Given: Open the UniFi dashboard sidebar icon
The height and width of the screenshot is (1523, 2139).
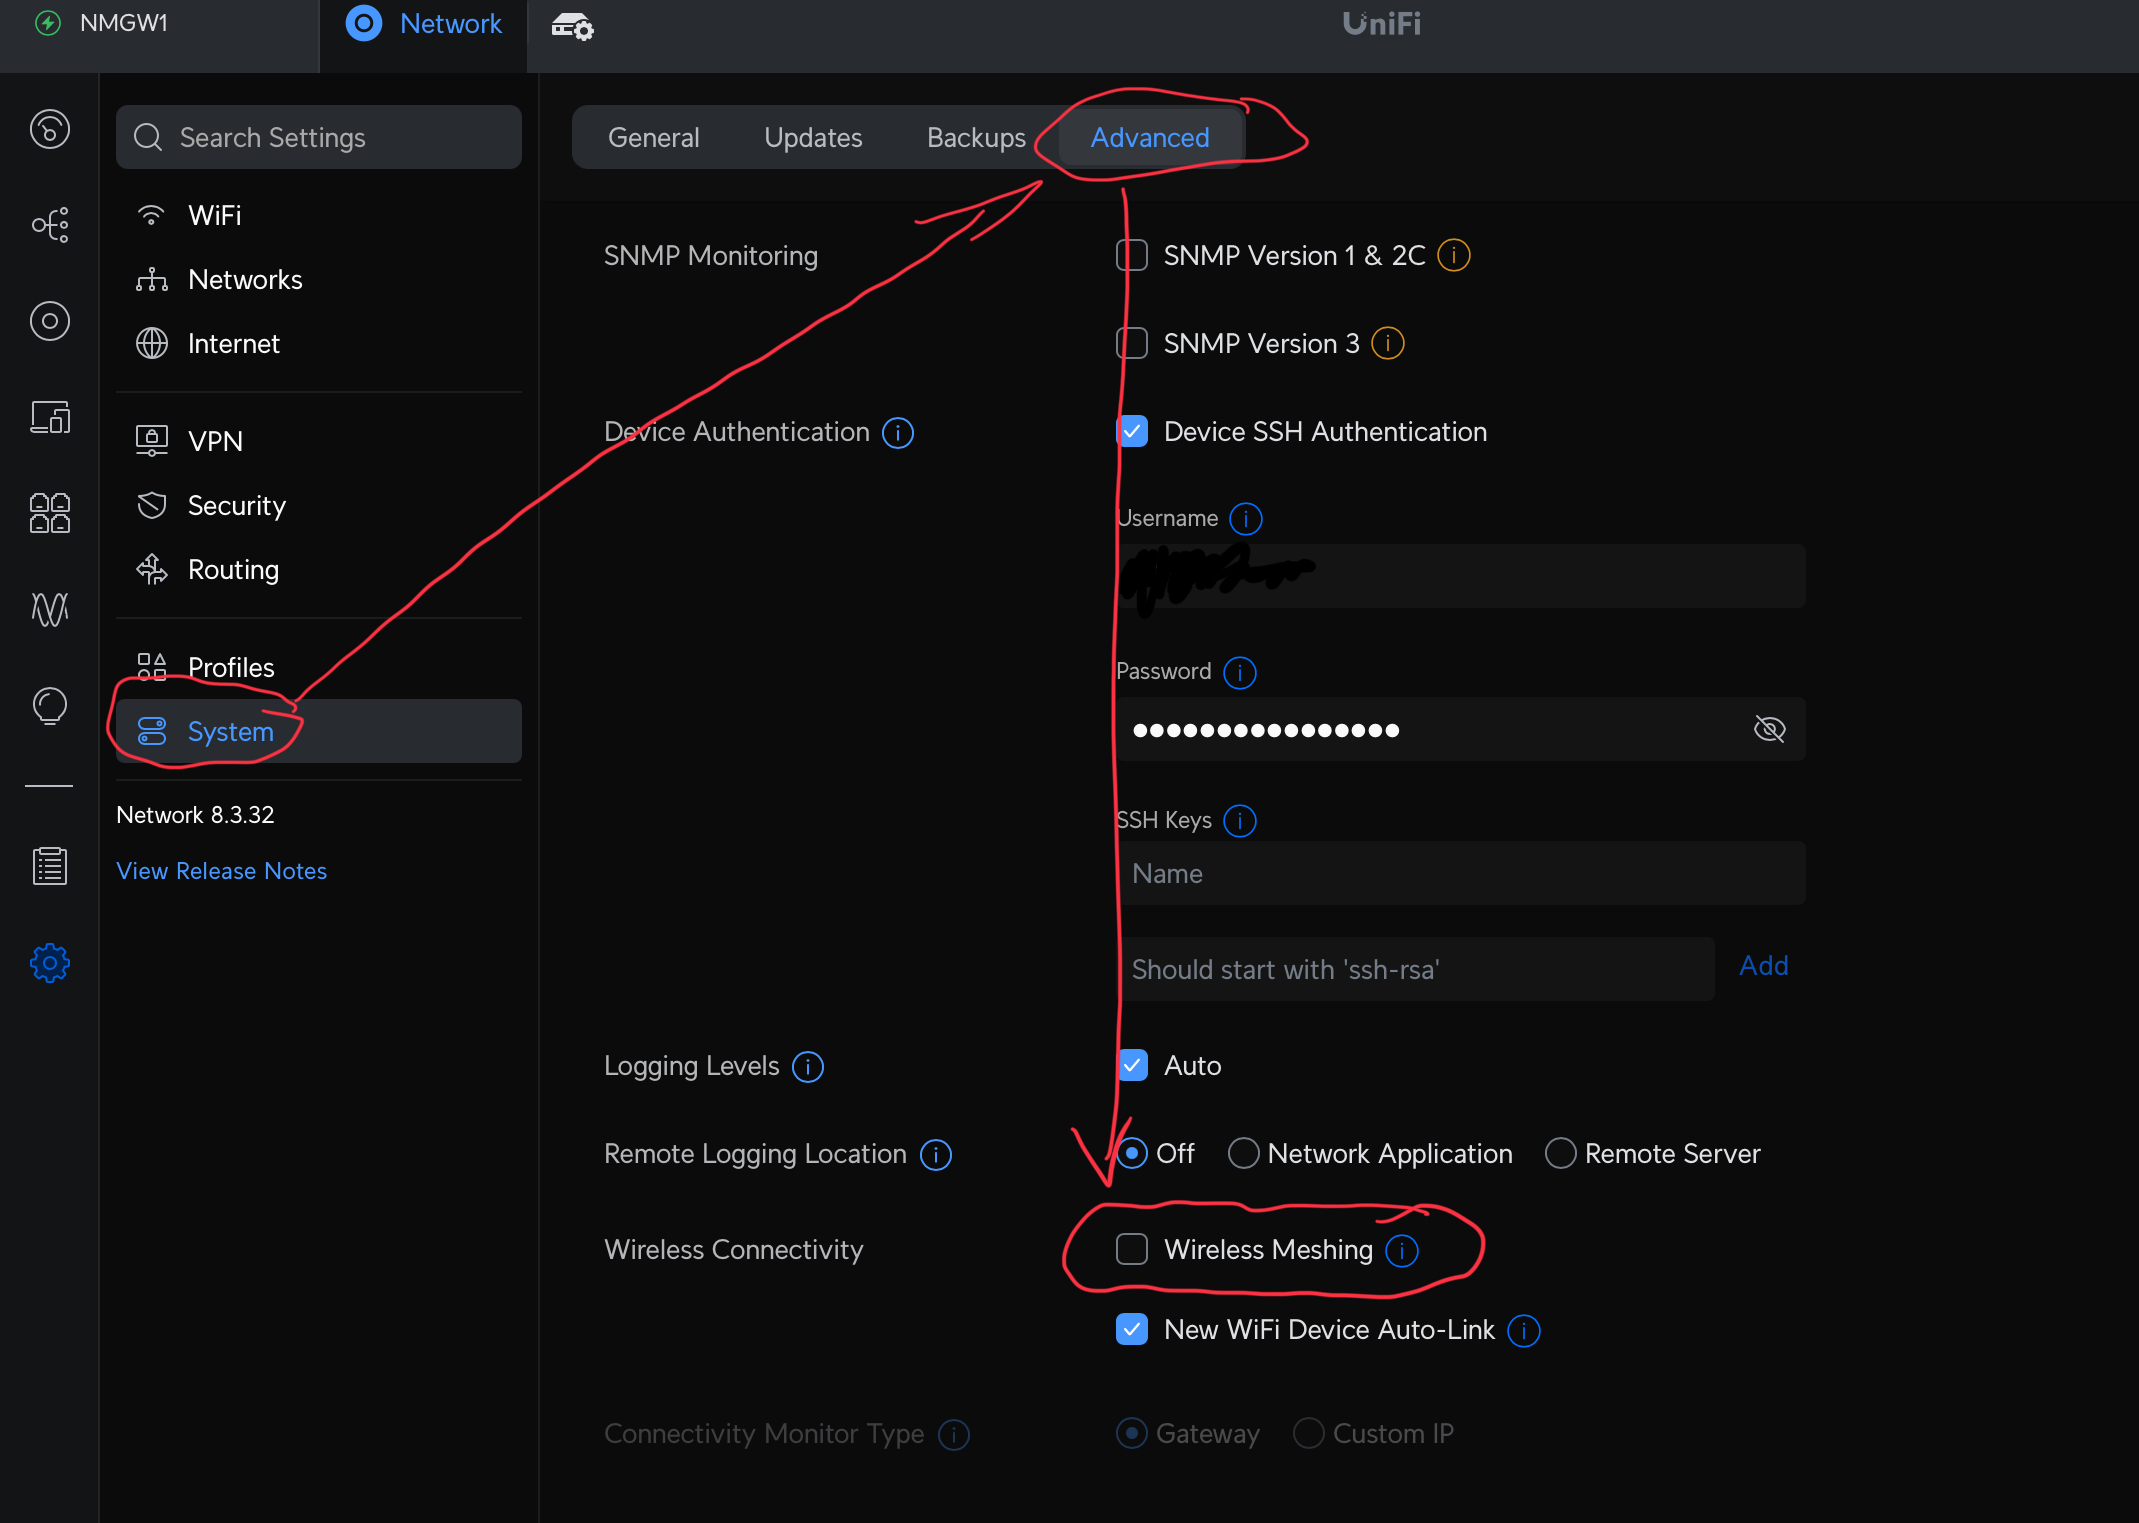Looking at the screenshot, I should point(49,129).
